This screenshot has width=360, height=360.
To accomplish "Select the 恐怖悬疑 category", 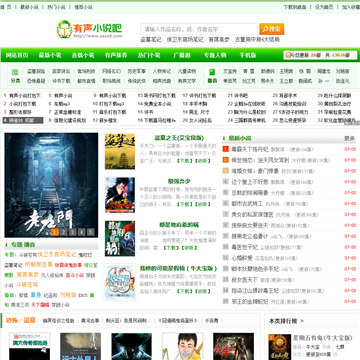I will pos(36,81).
